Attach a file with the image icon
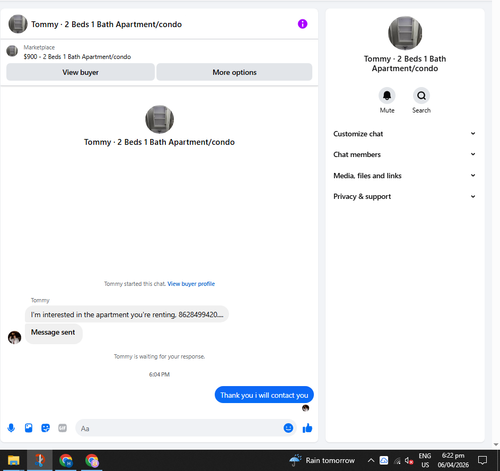The image size is (500, 471). [x=29, y=428]
